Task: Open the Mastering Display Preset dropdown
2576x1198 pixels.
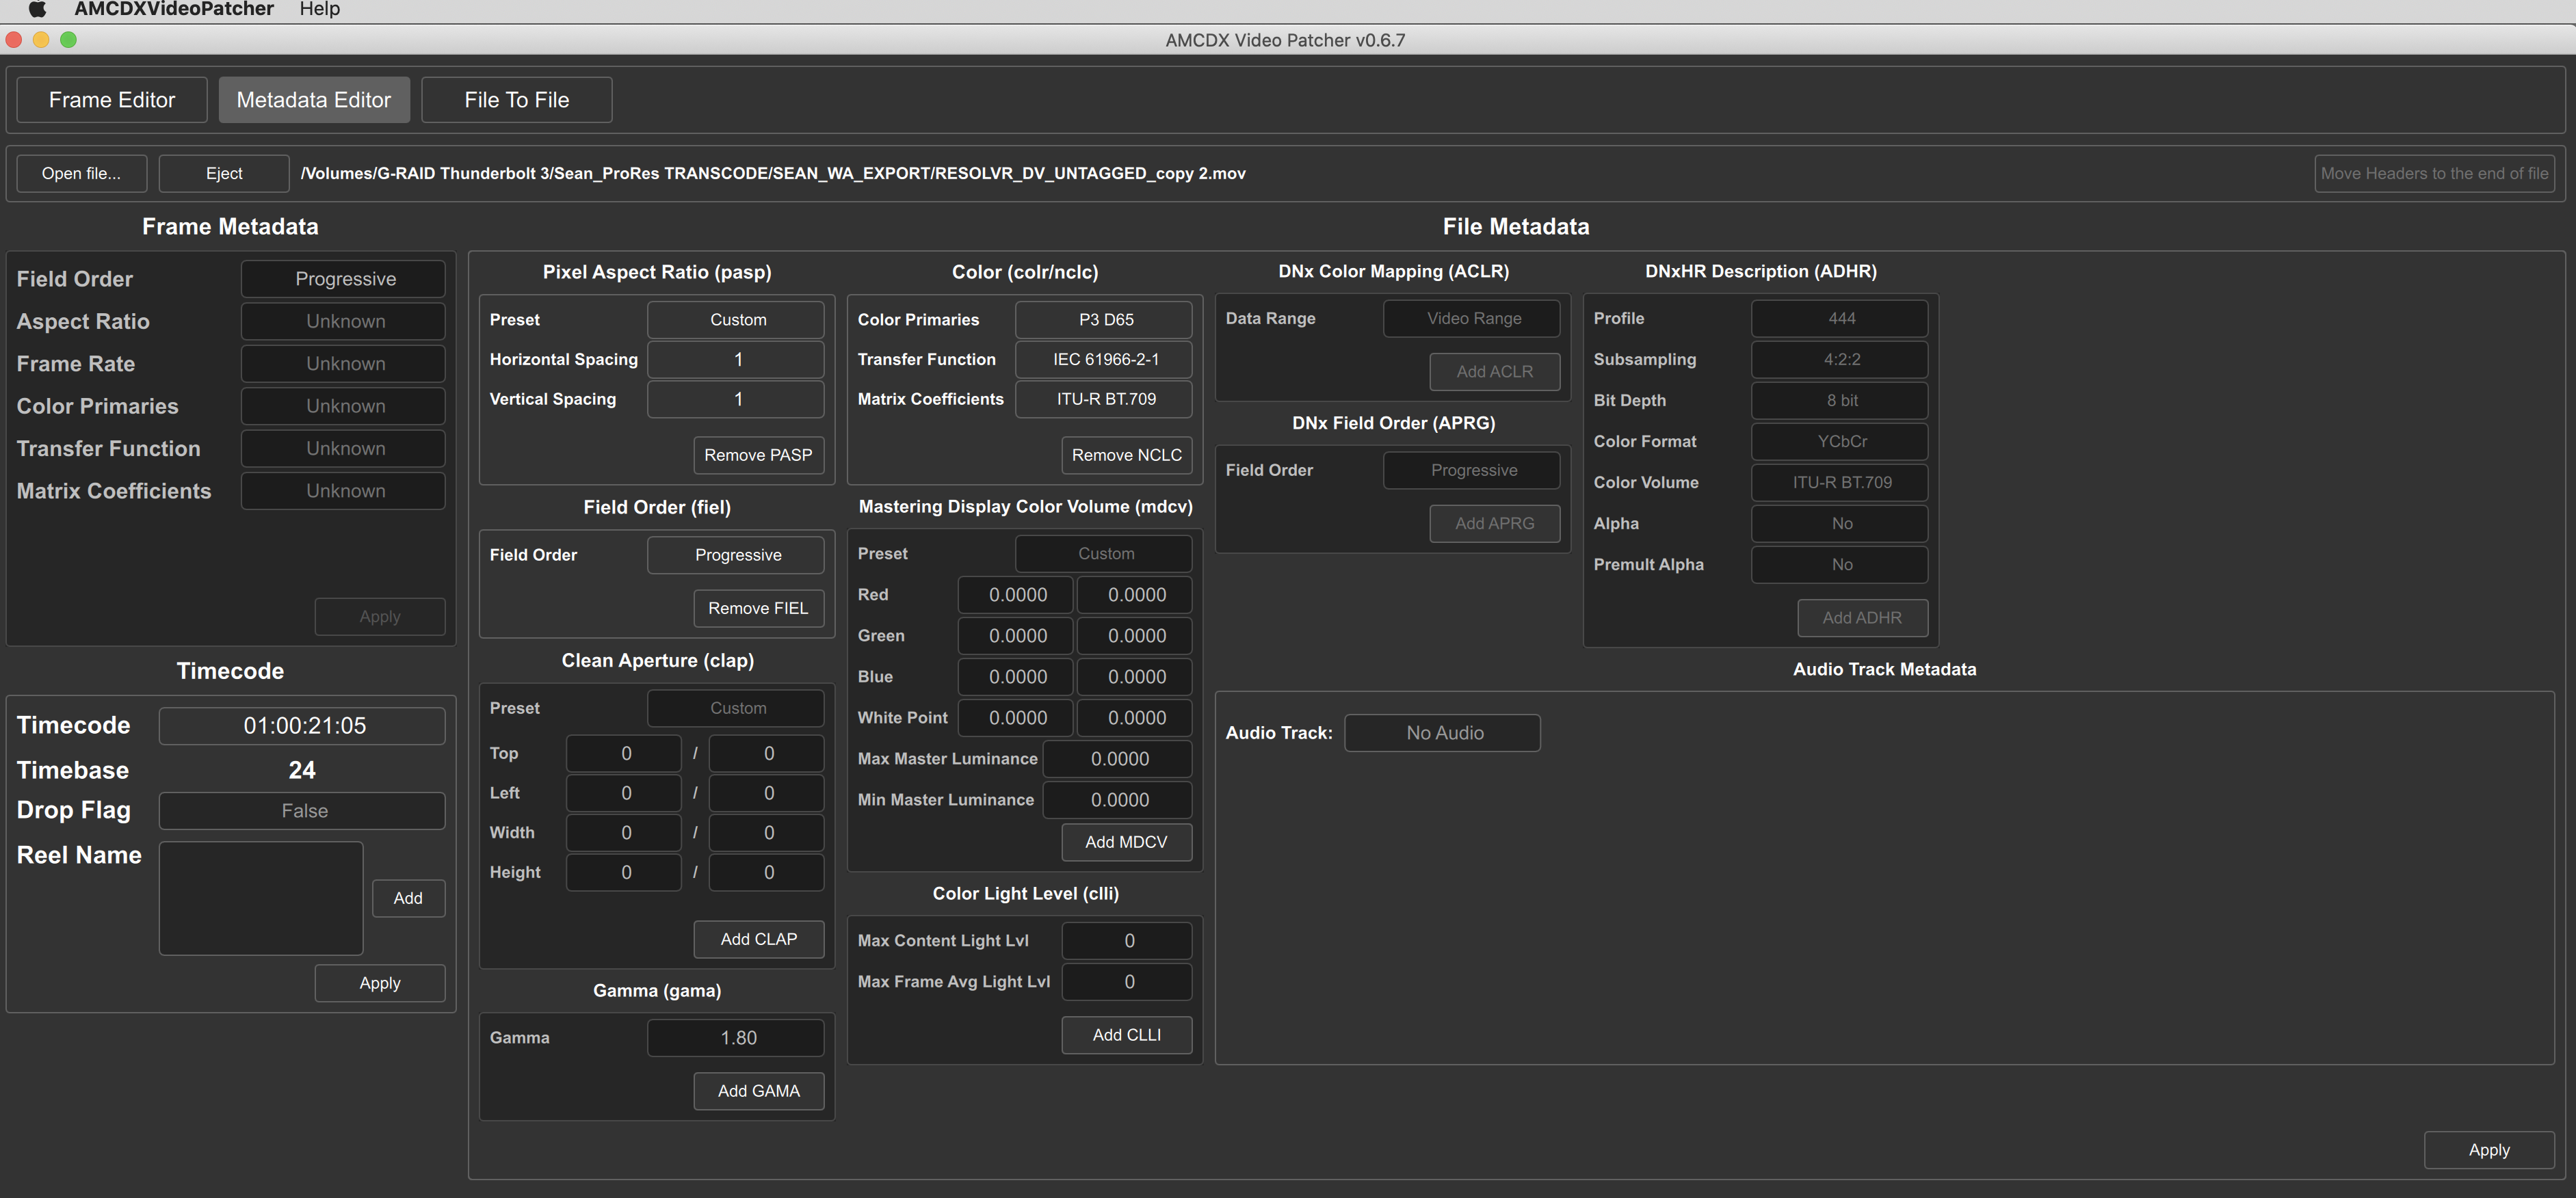Action: click(1104, 554)
